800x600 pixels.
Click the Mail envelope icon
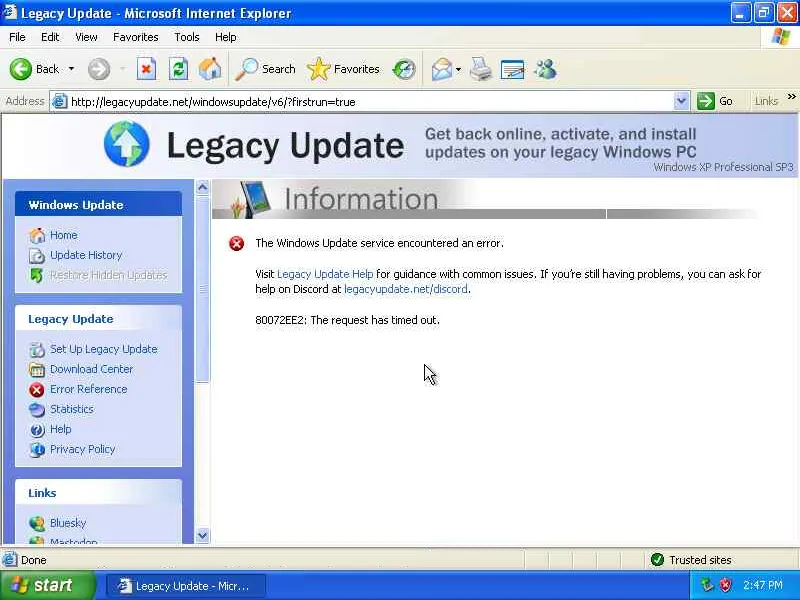[441, 69]
